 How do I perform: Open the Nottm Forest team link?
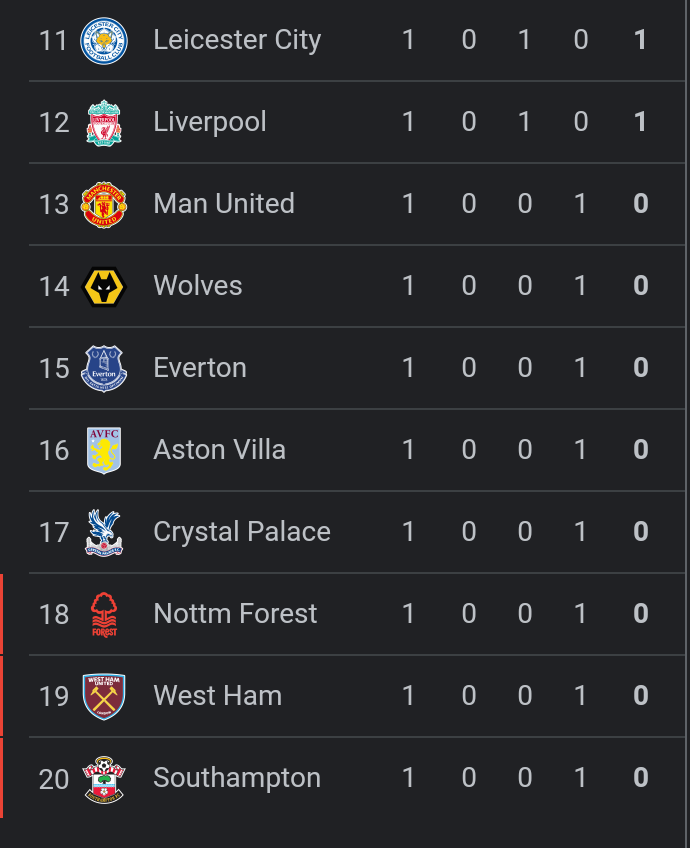pyautogui.click(x=235, y=614)
